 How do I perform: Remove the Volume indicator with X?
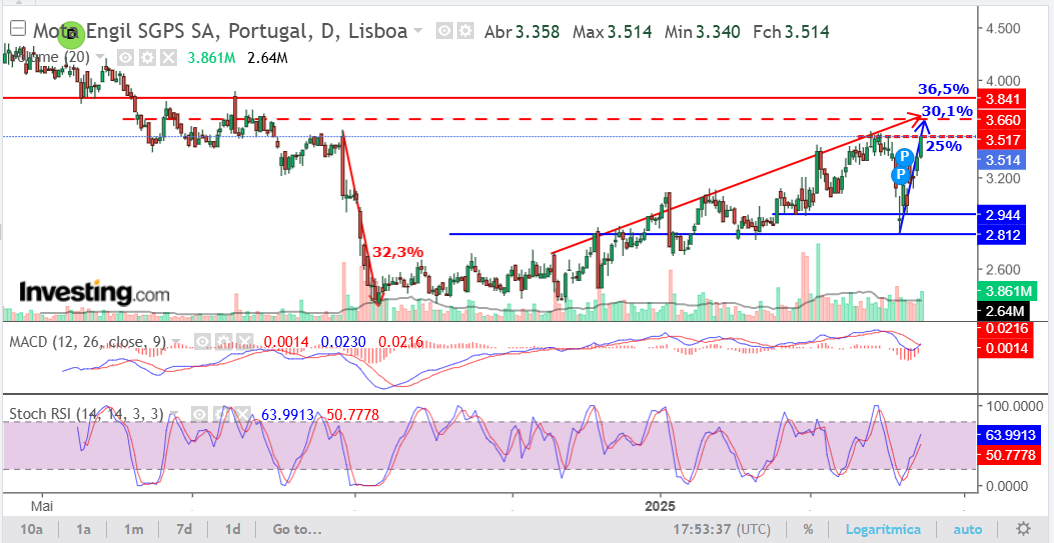[168, 57]
